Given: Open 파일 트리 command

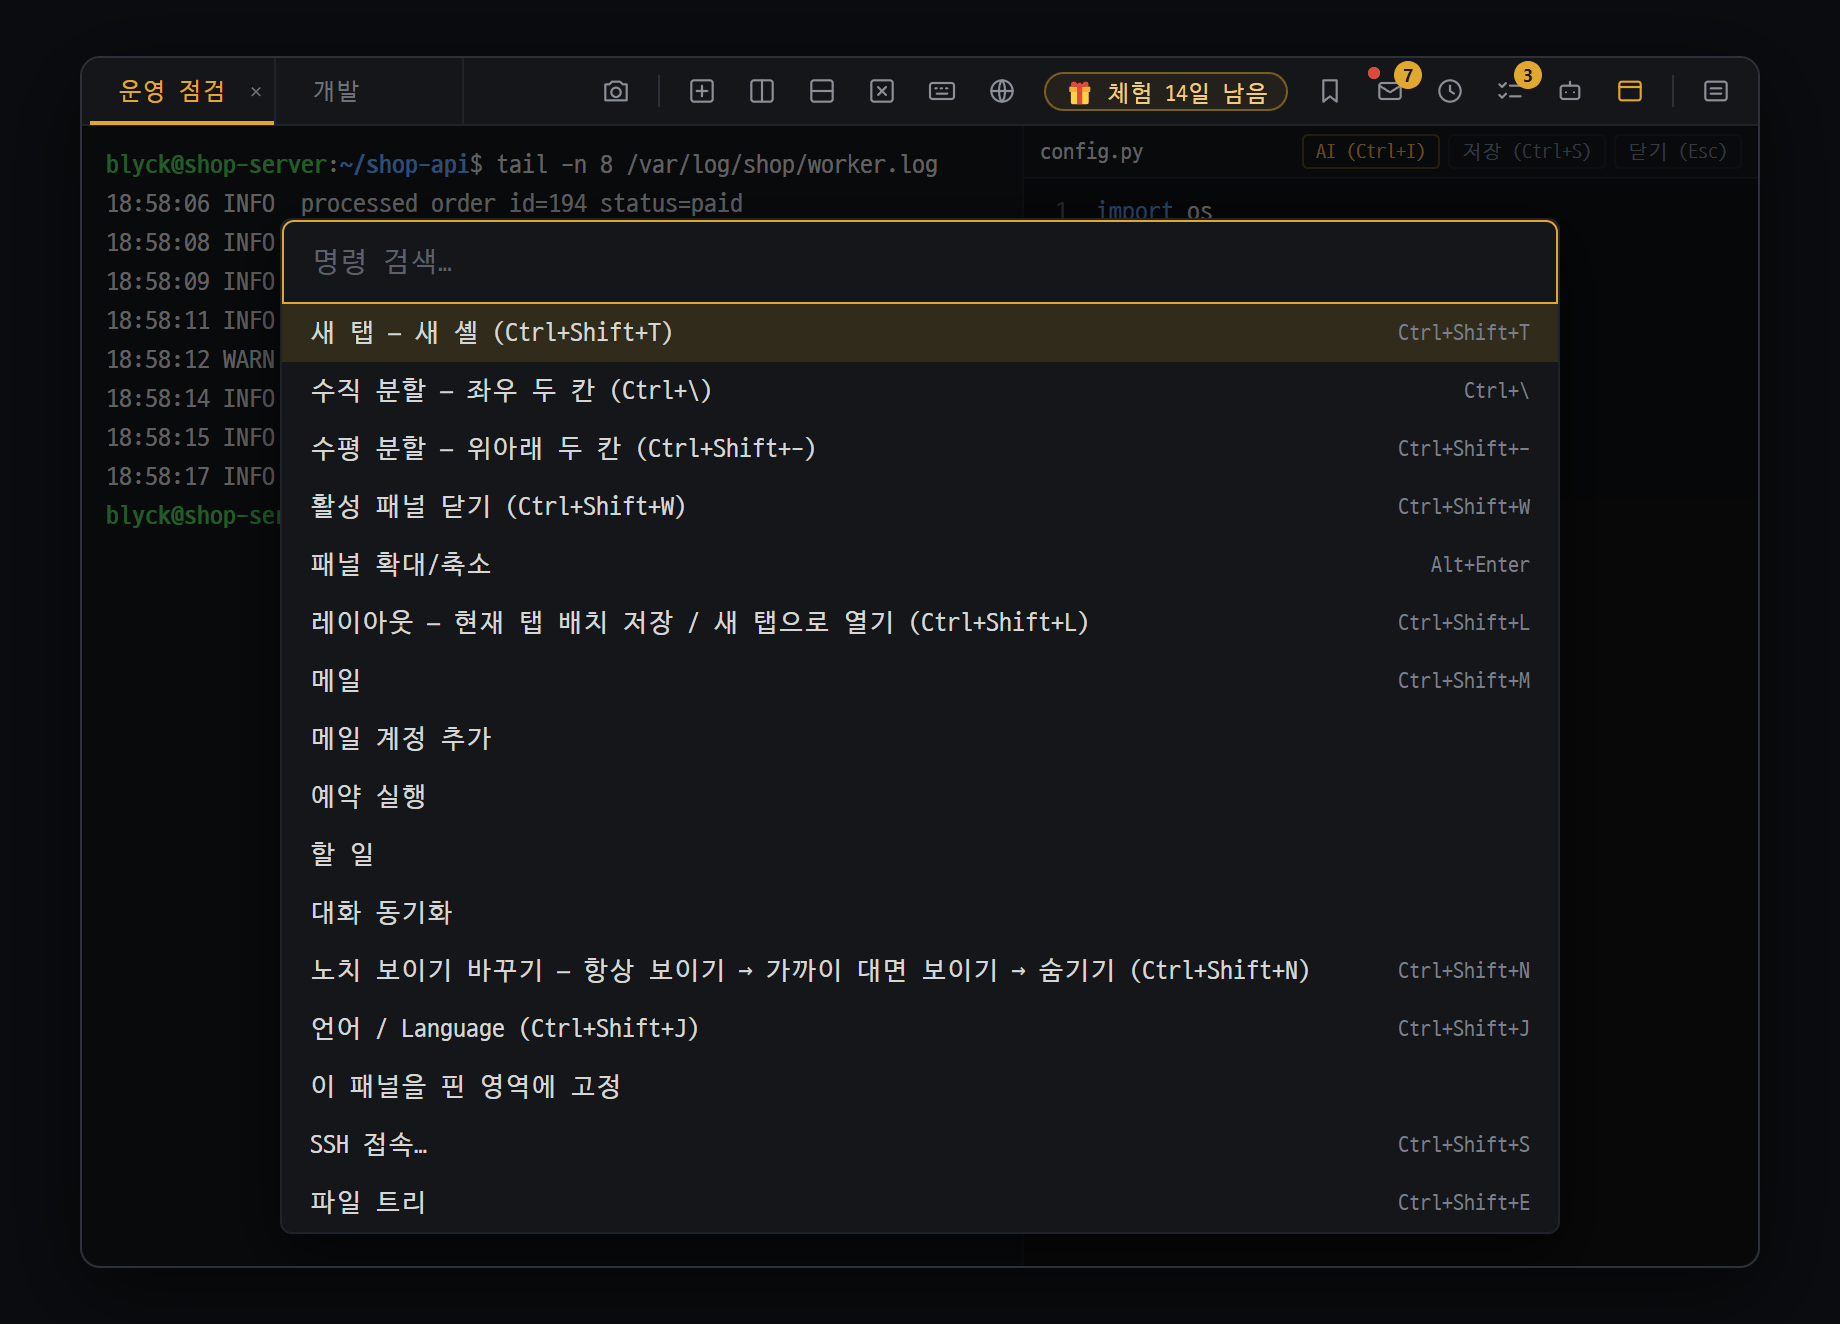Looking at the screenshot, I should click(x=920, y=1202).
